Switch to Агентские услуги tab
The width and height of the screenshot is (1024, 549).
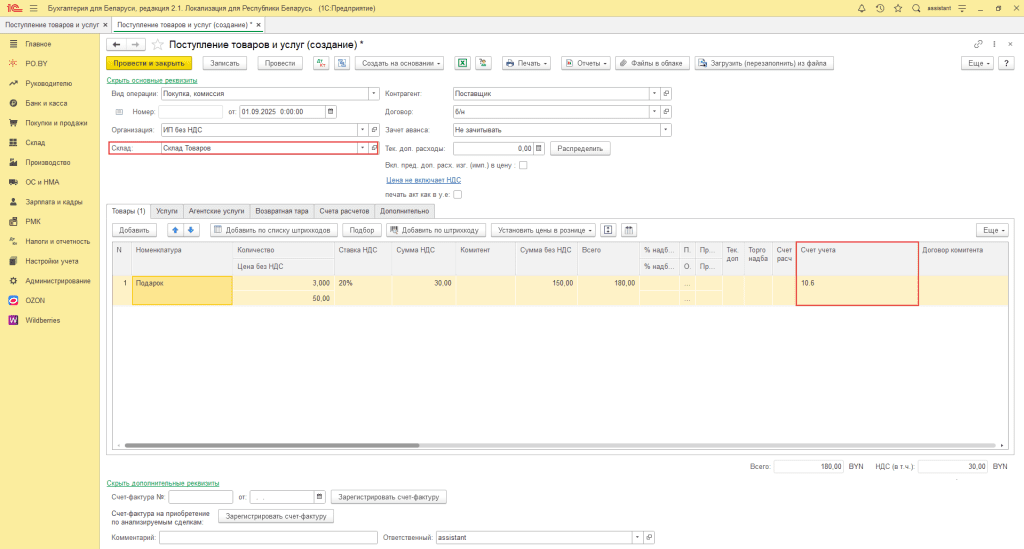216,211
